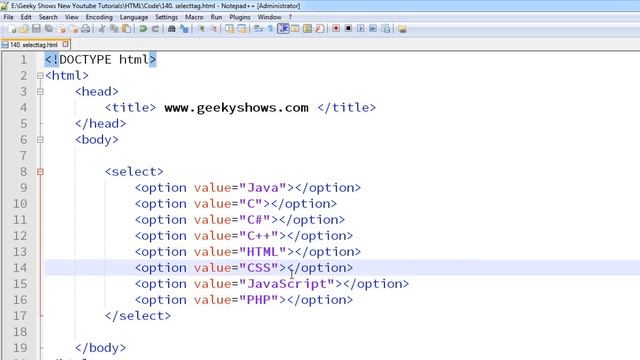
Task: Undo the last edit with the green Undo arrow
Action: [x=143, y=29]
